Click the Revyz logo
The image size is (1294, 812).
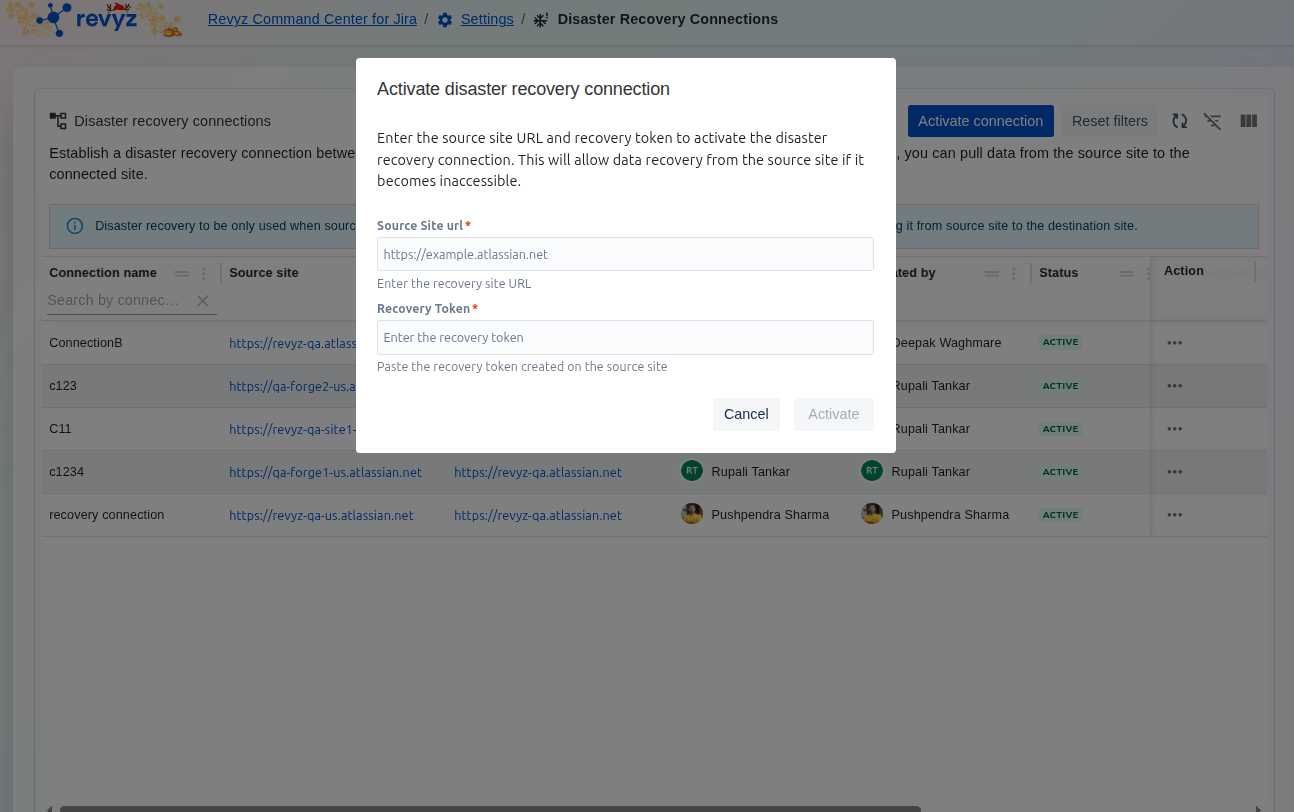(x=92, y=19)
